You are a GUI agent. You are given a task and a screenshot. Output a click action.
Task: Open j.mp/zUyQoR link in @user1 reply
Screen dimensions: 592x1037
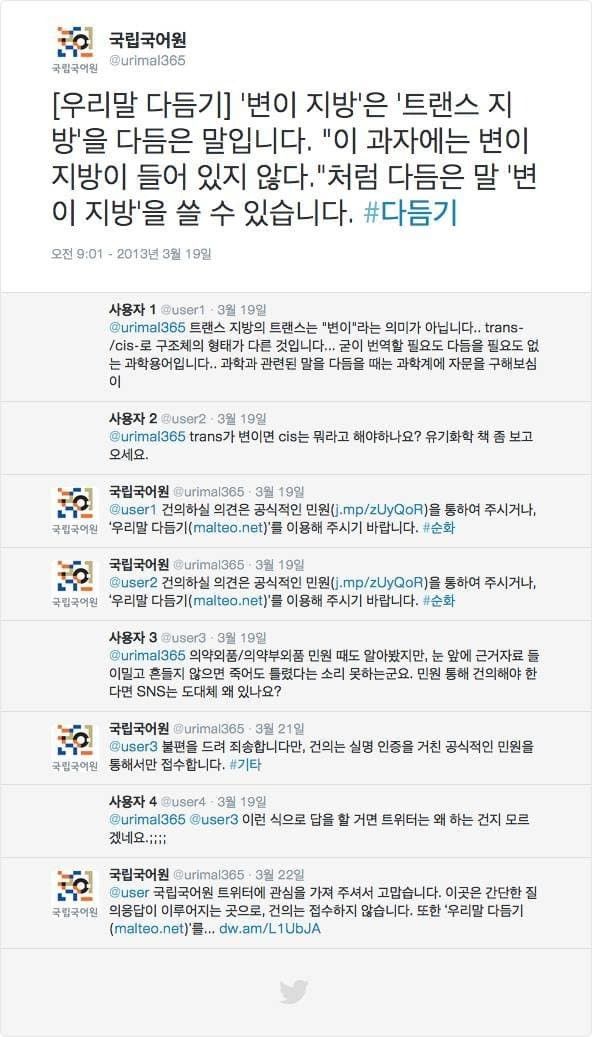click(x=378, y=509)
